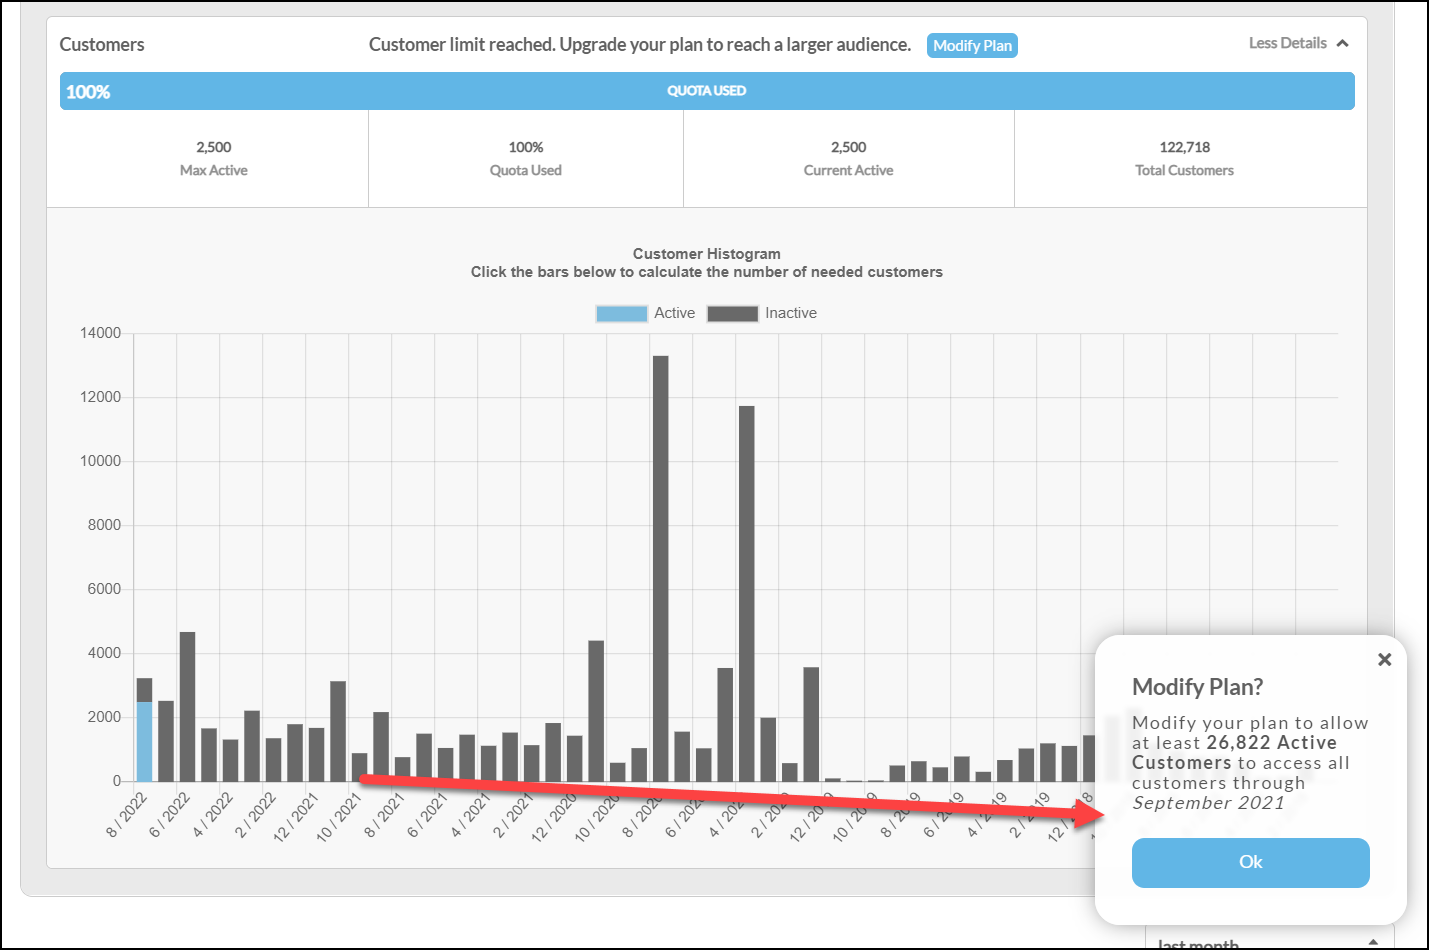Select the second tallest bar near 4/2020
Image resolution: width=1429 pixels, height=950 pixels.
pyautogui.click(x=746, y=593)
